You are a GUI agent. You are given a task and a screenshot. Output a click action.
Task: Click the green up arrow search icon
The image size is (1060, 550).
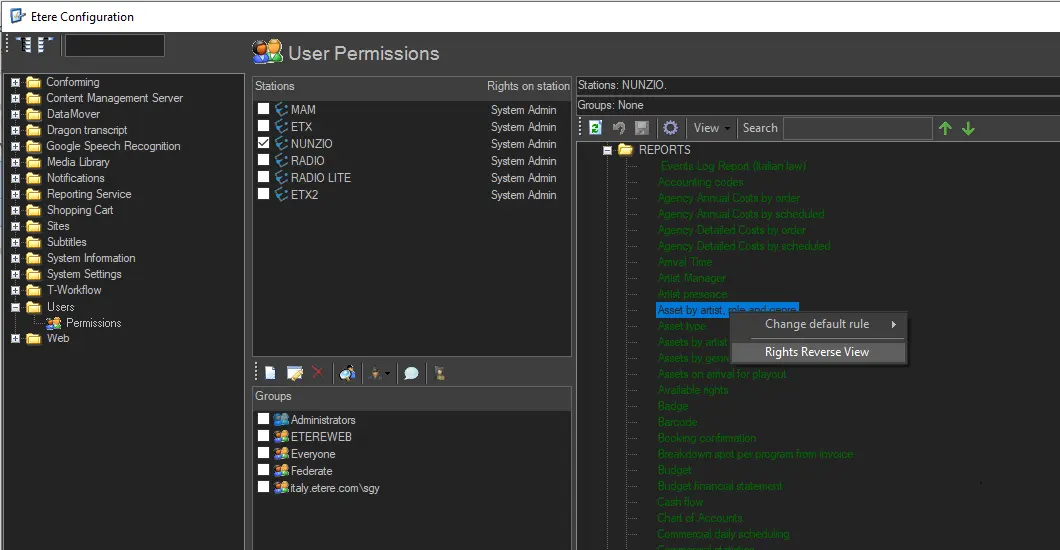coord(945,128)
